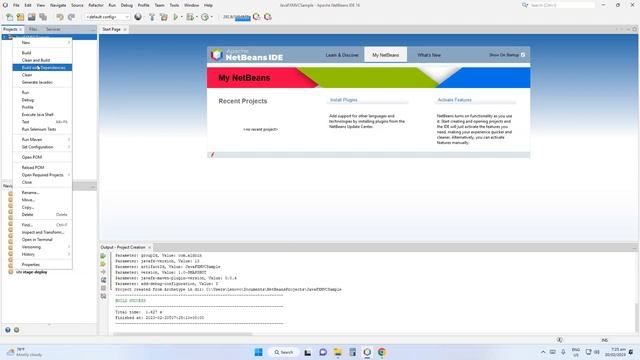This screenshot has width=640, height=360.
Task: Choose Clean and Build from context menu
Action: point(42,60)
